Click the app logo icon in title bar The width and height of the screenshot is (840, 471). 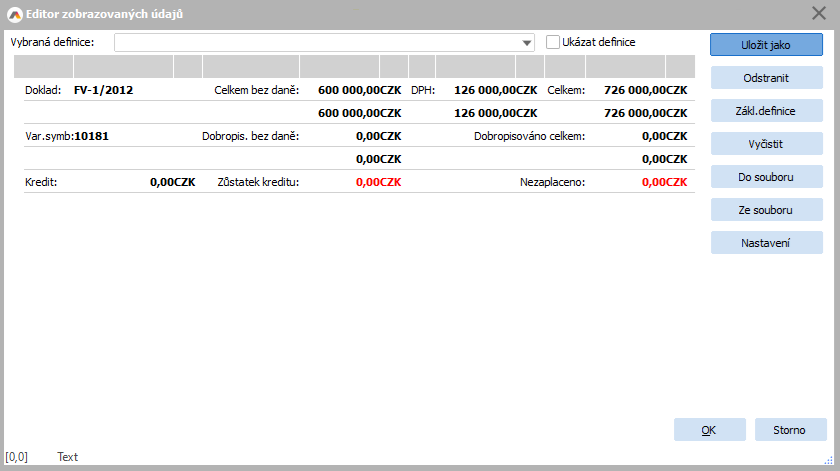click(x=14, y=14)
